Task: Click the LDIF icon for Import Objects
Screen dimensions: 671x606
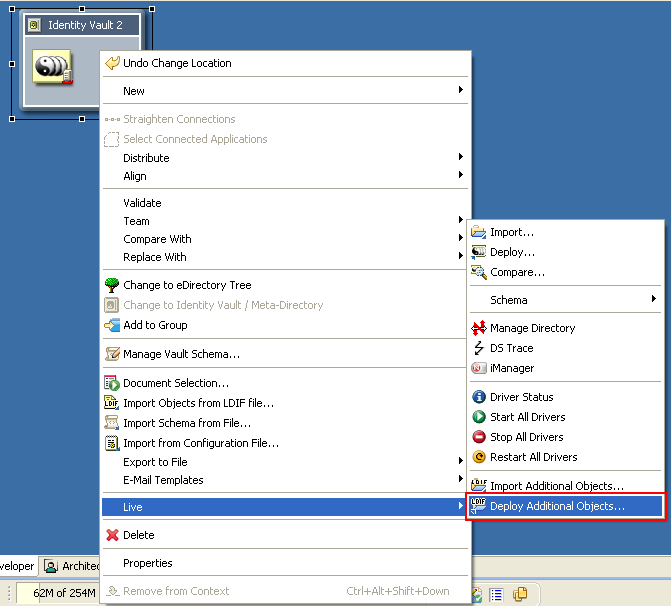Action: pyautogui.click(x=111, y=403)
